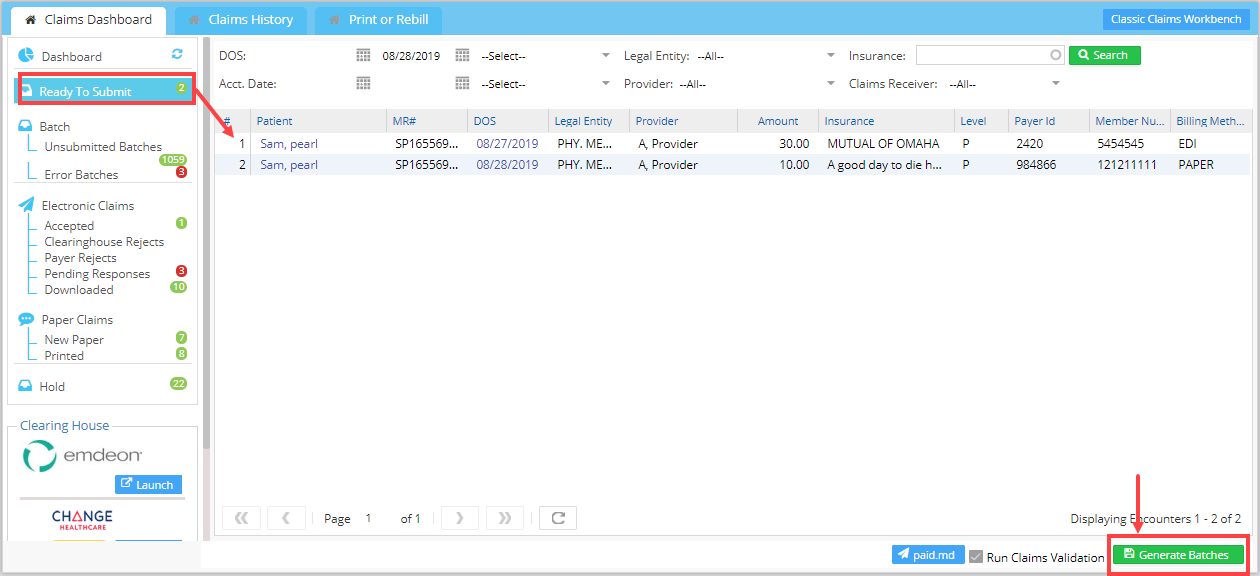Click into the Insurance search field

pyautogui.click(x=982, y=56)
